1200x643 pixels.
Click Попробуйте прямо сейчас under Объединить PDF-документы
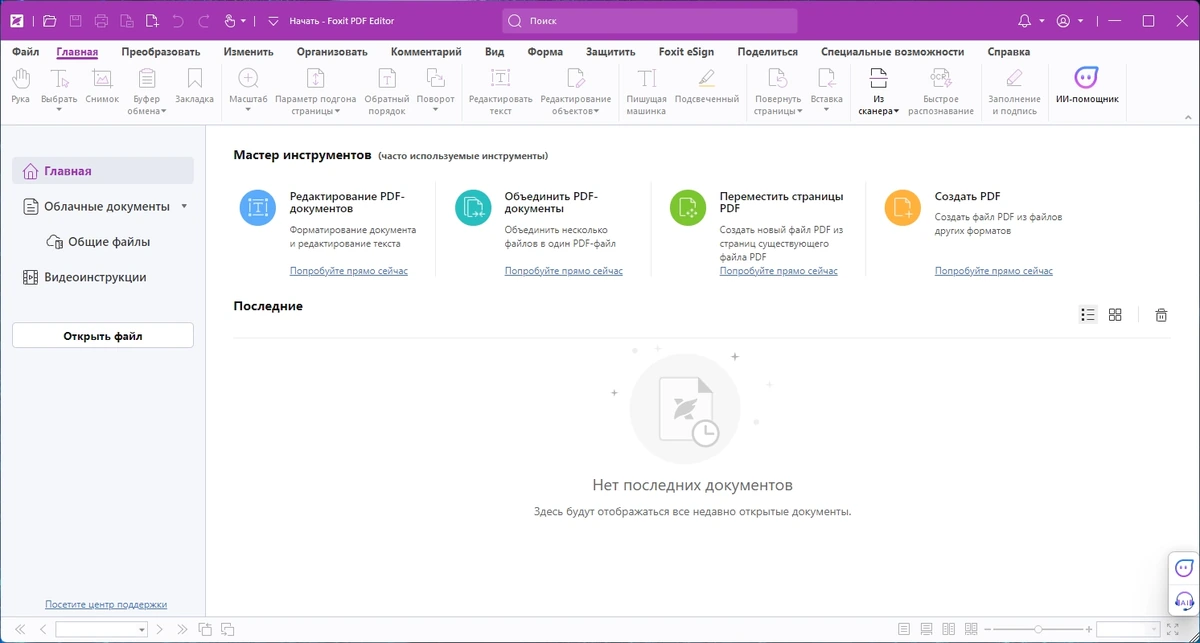point(564,271)
